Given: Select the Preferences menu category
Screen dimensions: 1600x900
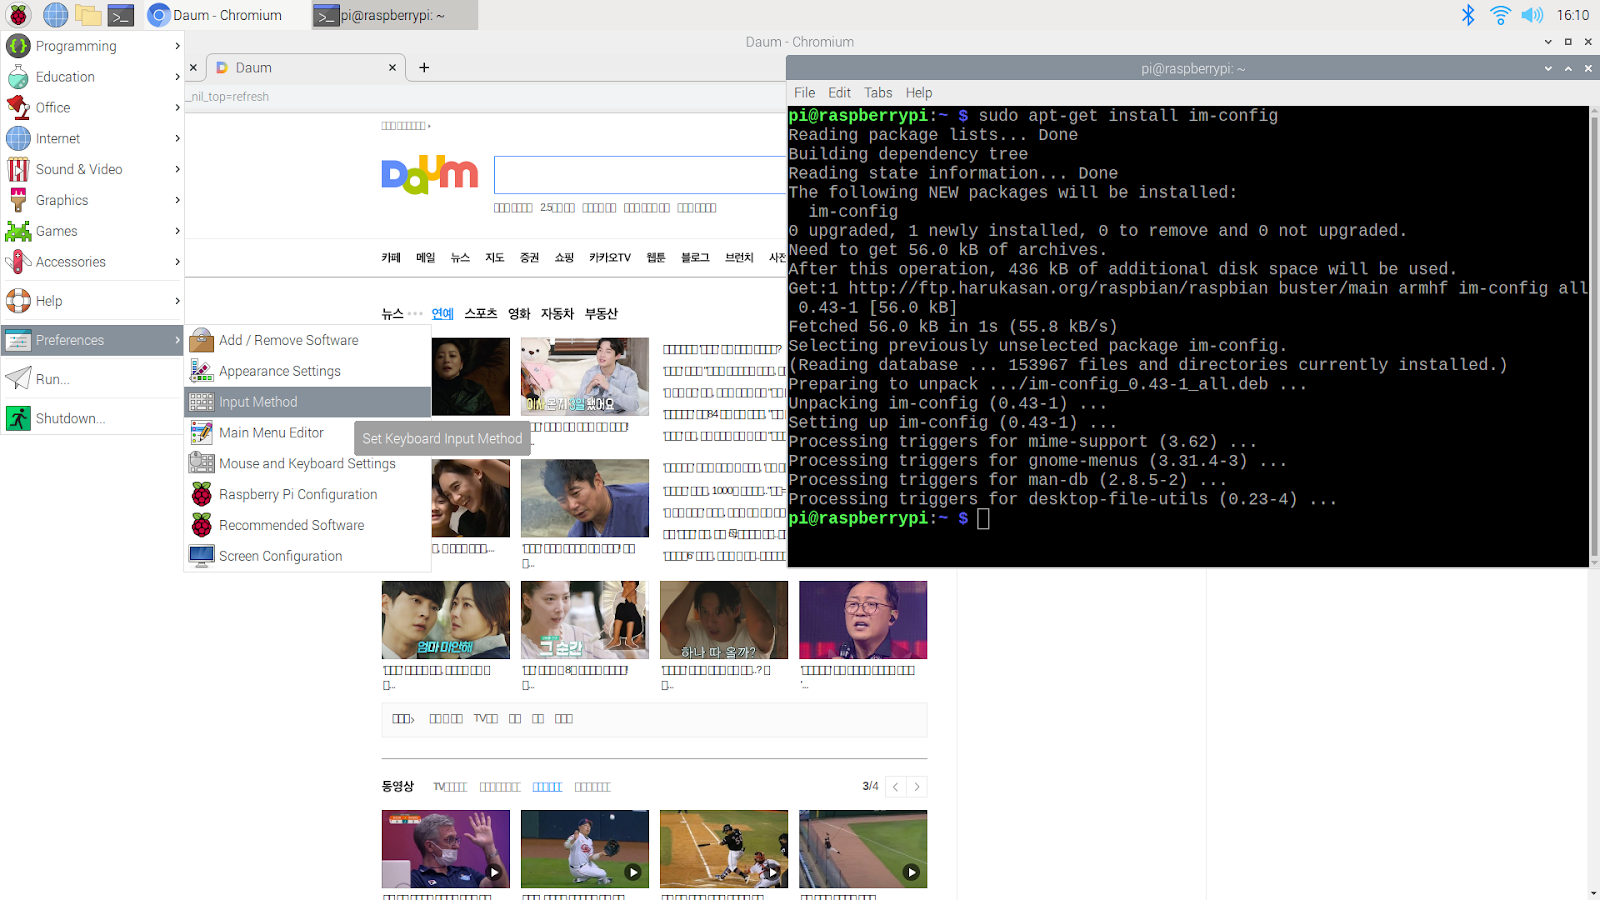Looking at the screenshot, I should pyautogui.click(x=93, y=340).
